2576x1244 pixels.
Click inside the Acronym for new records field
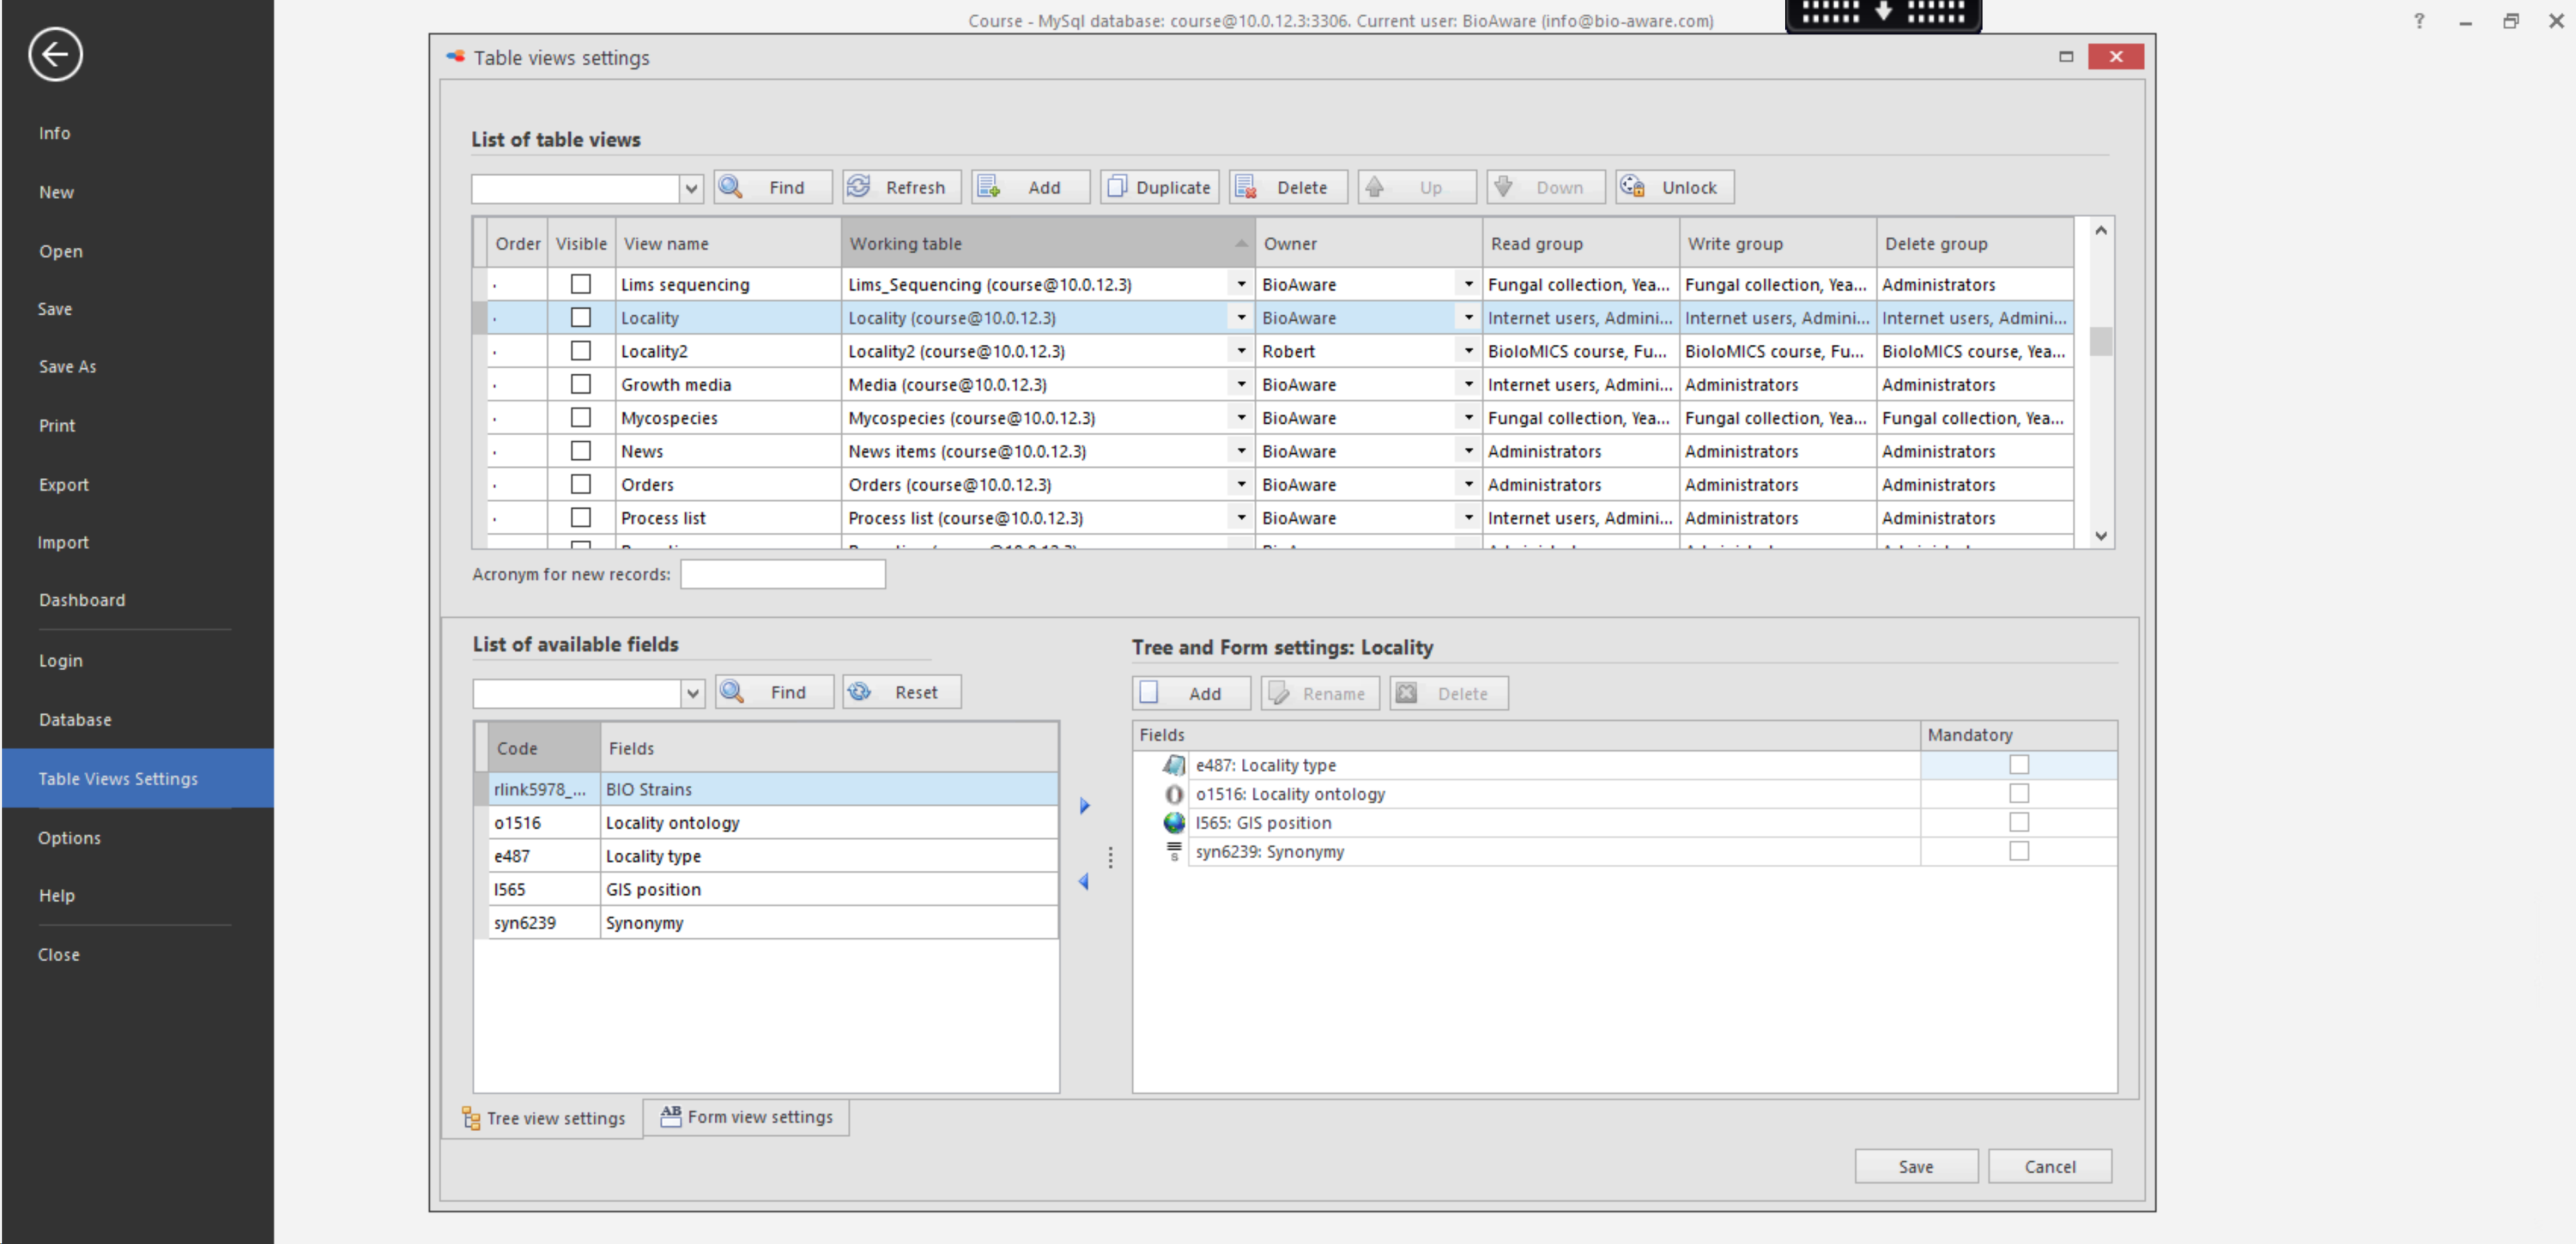782,574
